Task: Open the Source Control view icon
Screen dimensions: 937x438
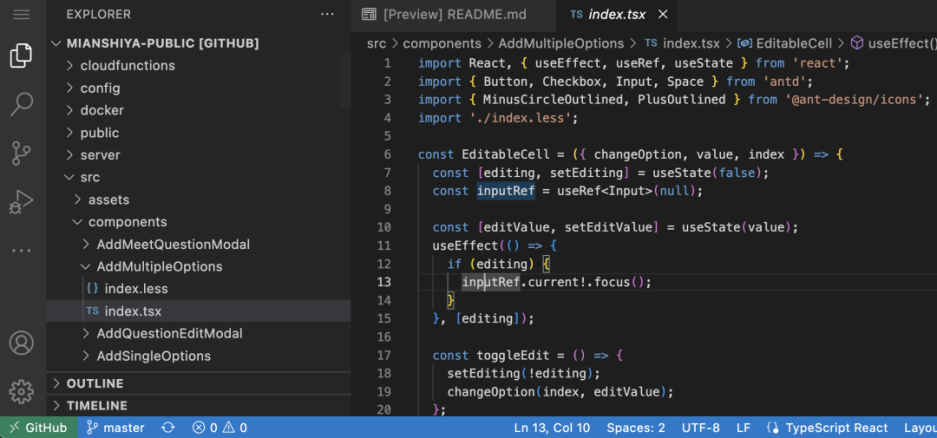Action: tap(22, 153)
